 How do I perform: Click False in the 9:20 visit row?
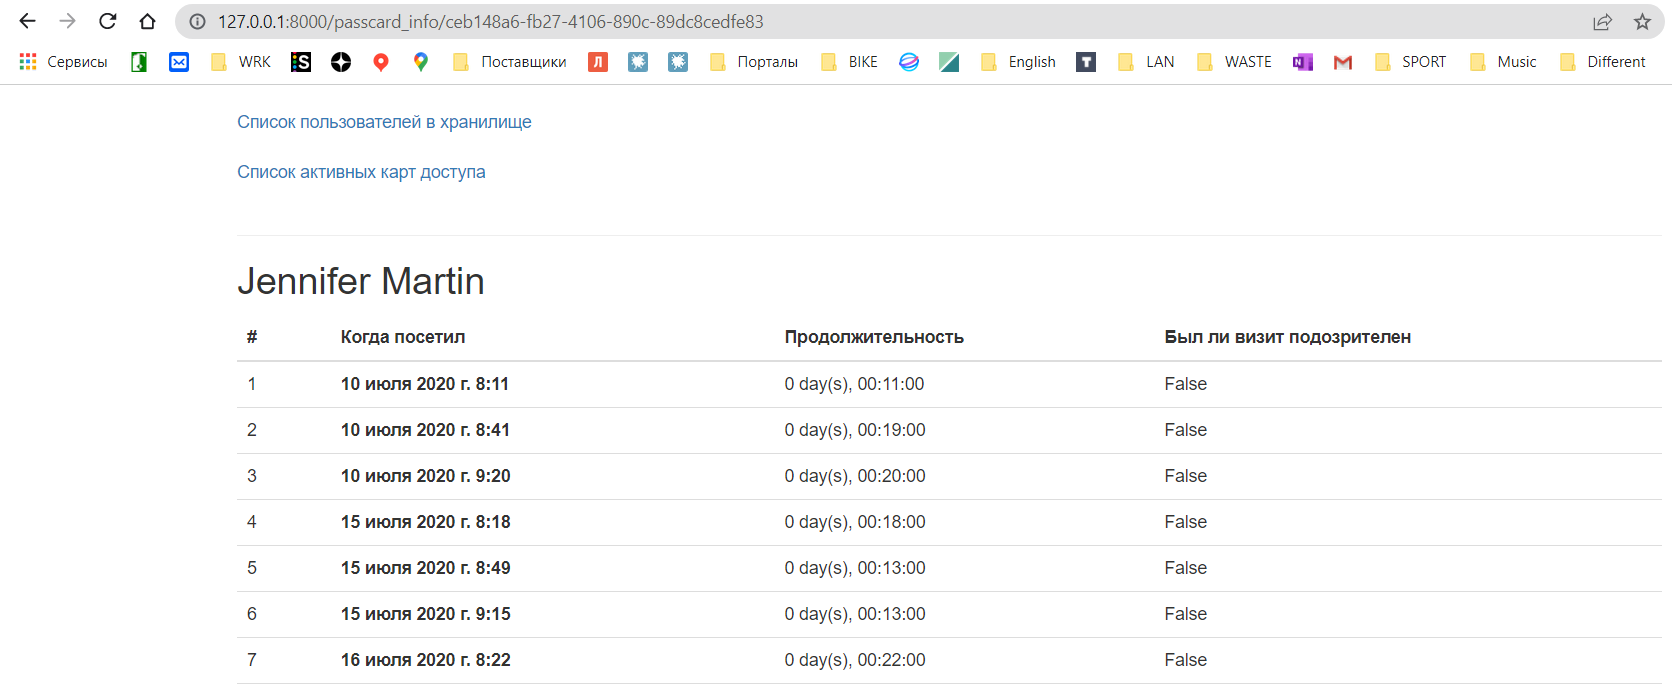1186,476
